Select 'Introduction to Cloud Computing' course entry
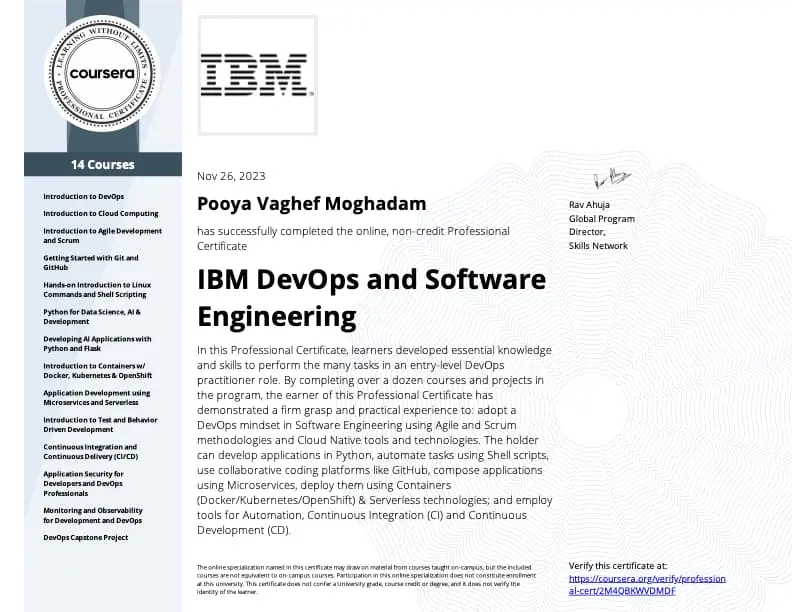792x612 pixels. [x=101, y=214]
